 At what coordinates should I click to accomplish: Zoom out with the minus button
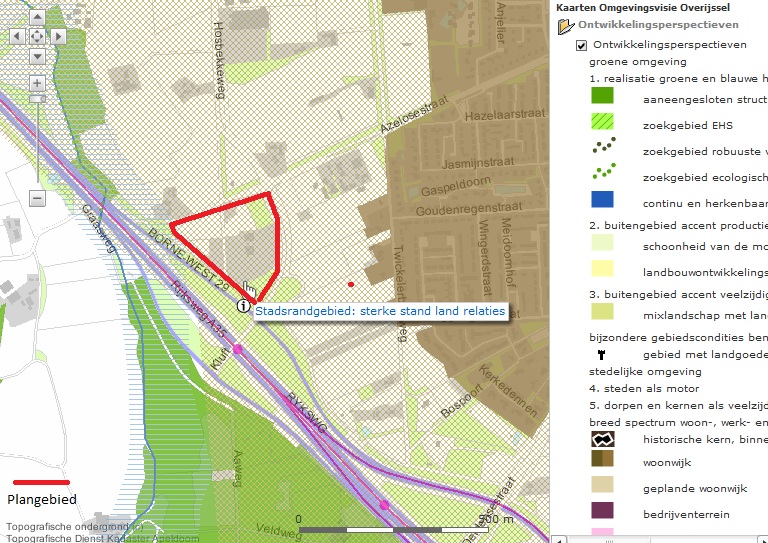(37, 198)
